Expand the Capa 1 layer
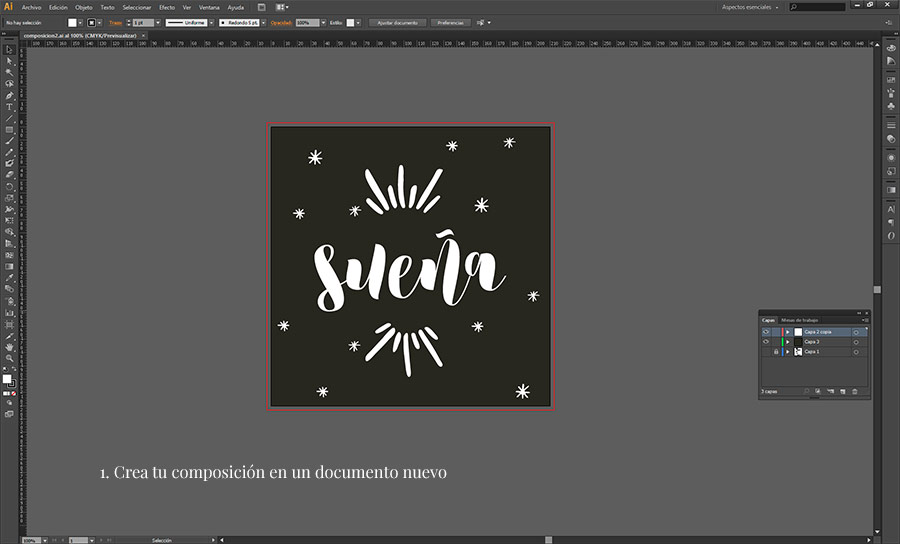900x544 pixels. point(788,351)
